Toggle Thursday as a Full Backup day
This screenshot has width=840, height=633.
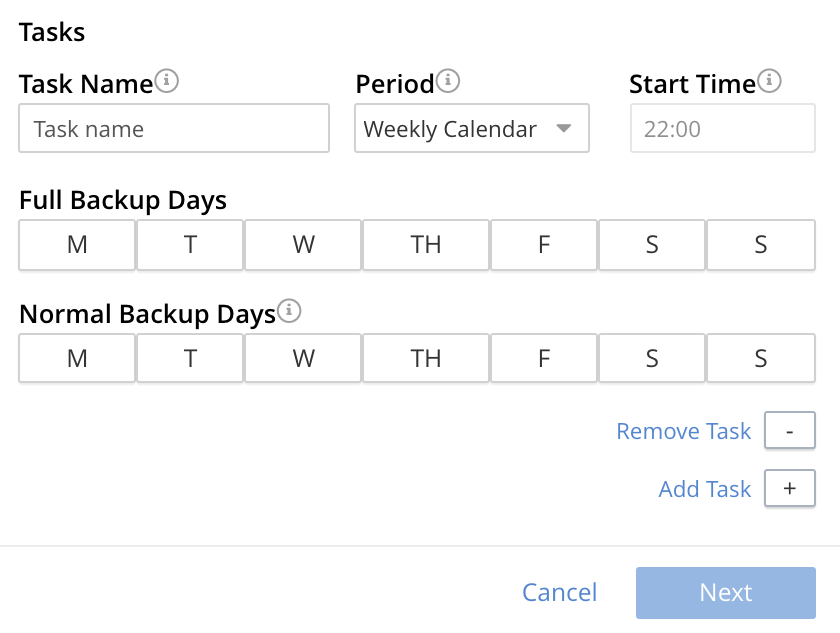click(425, 245)
